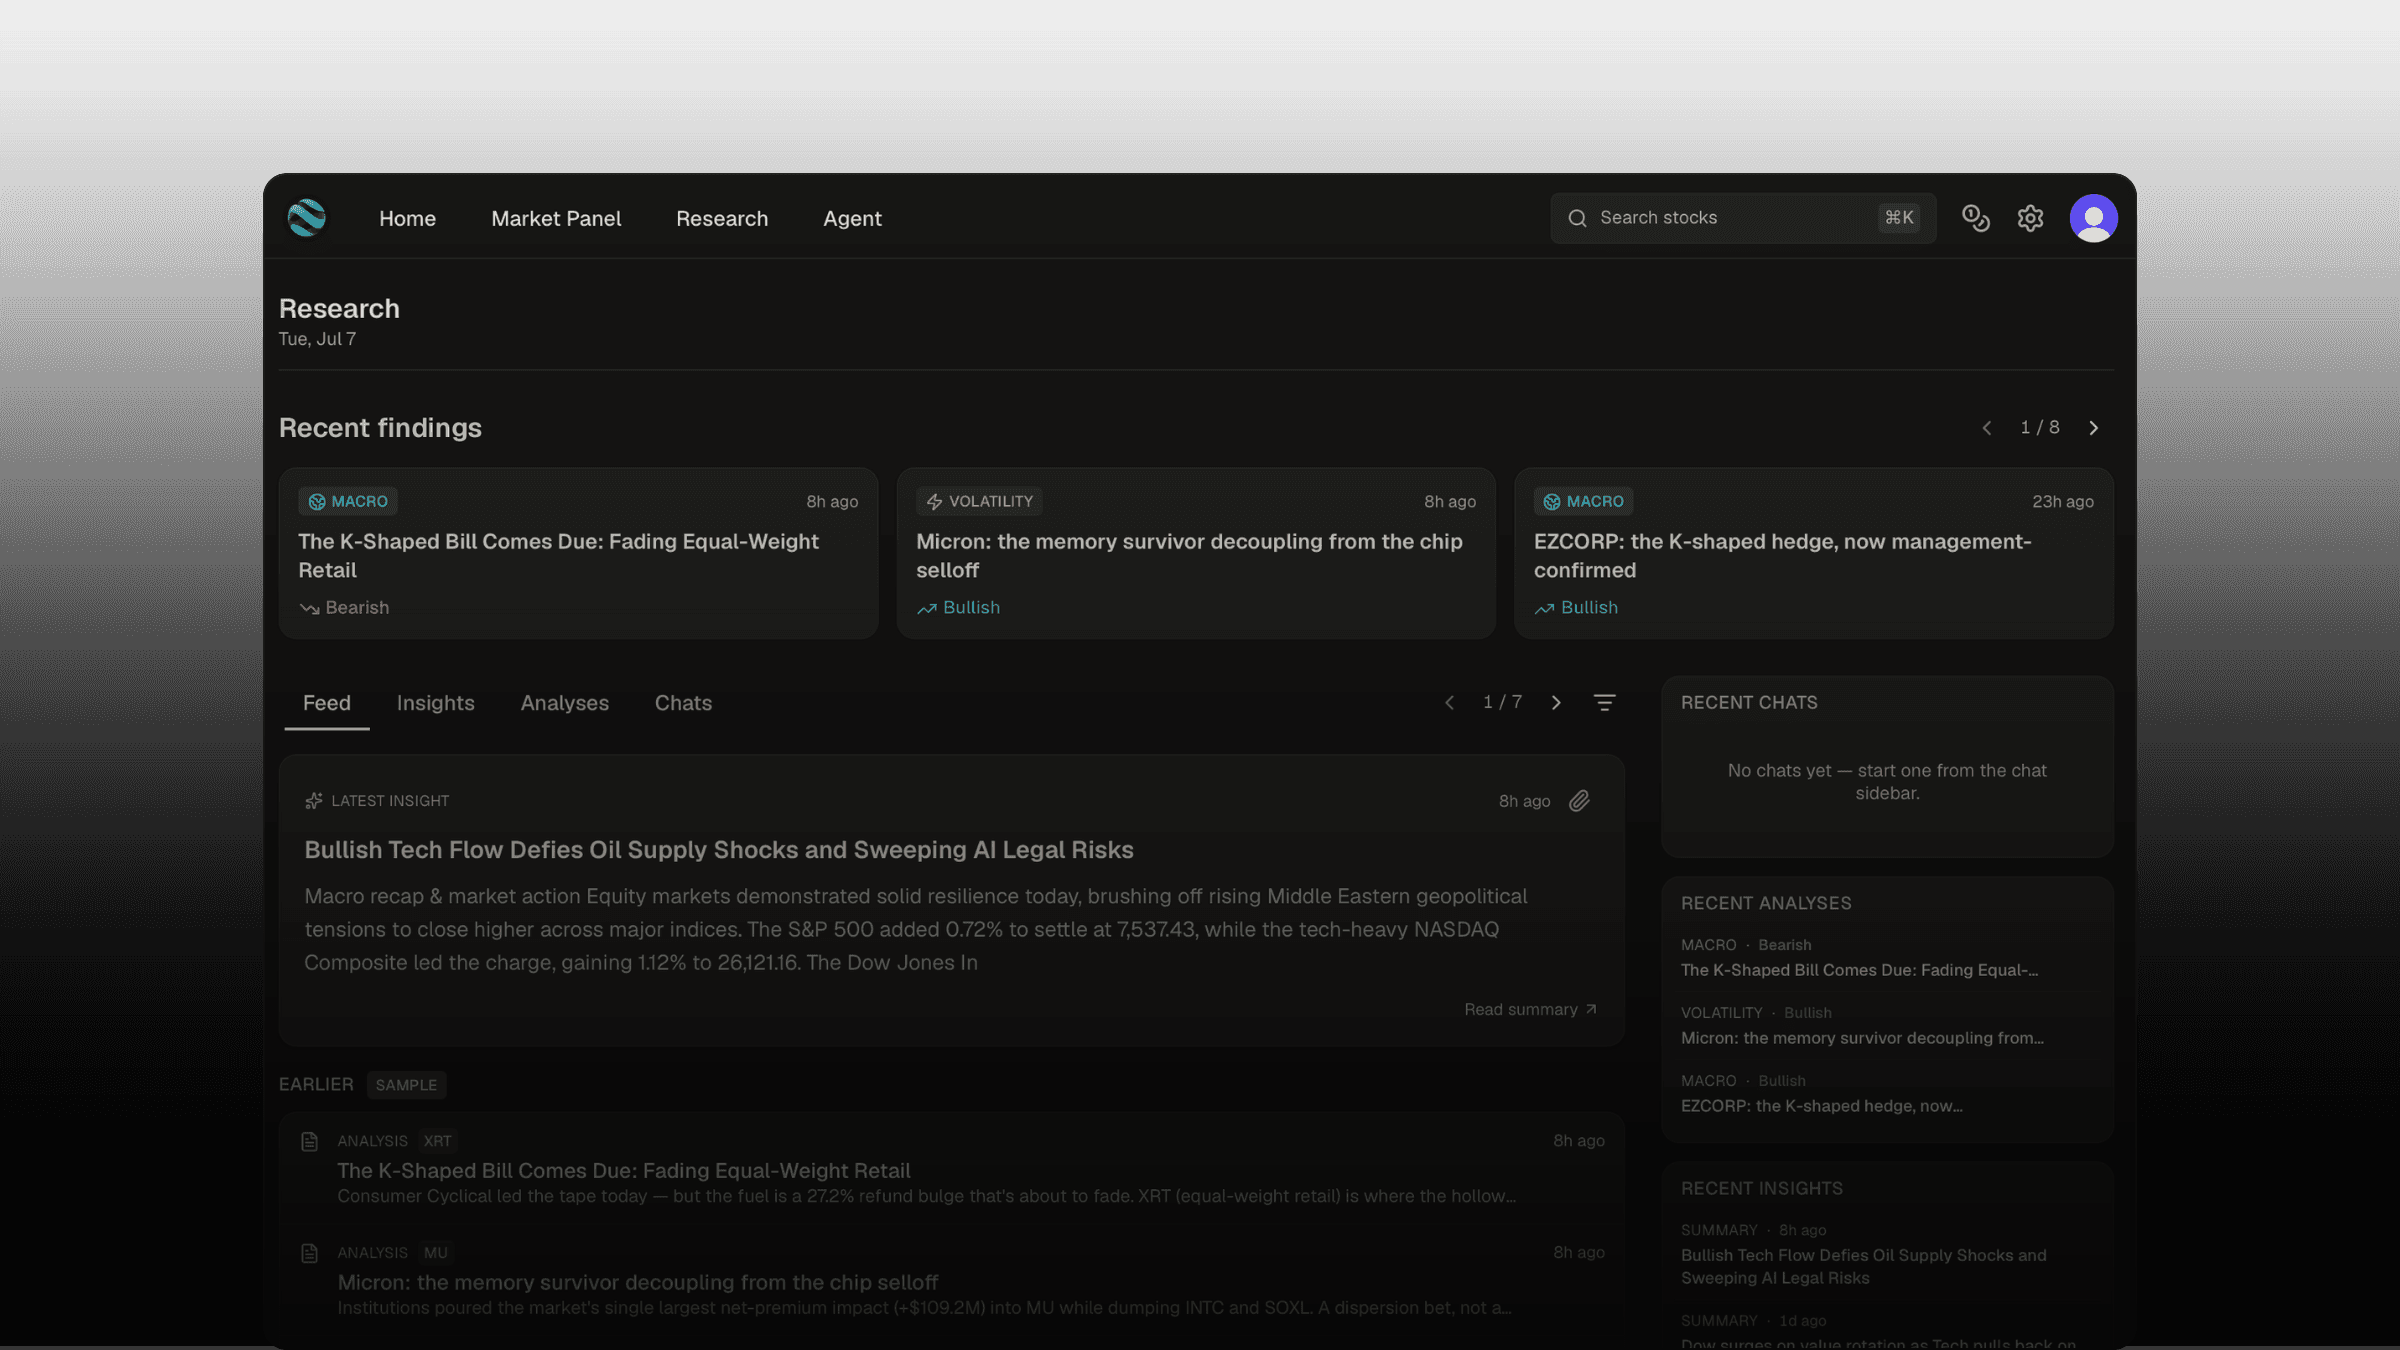The image size is (2400, 1350).
Task: Go to previous Recent findings page
Action: click(1987, 428)
